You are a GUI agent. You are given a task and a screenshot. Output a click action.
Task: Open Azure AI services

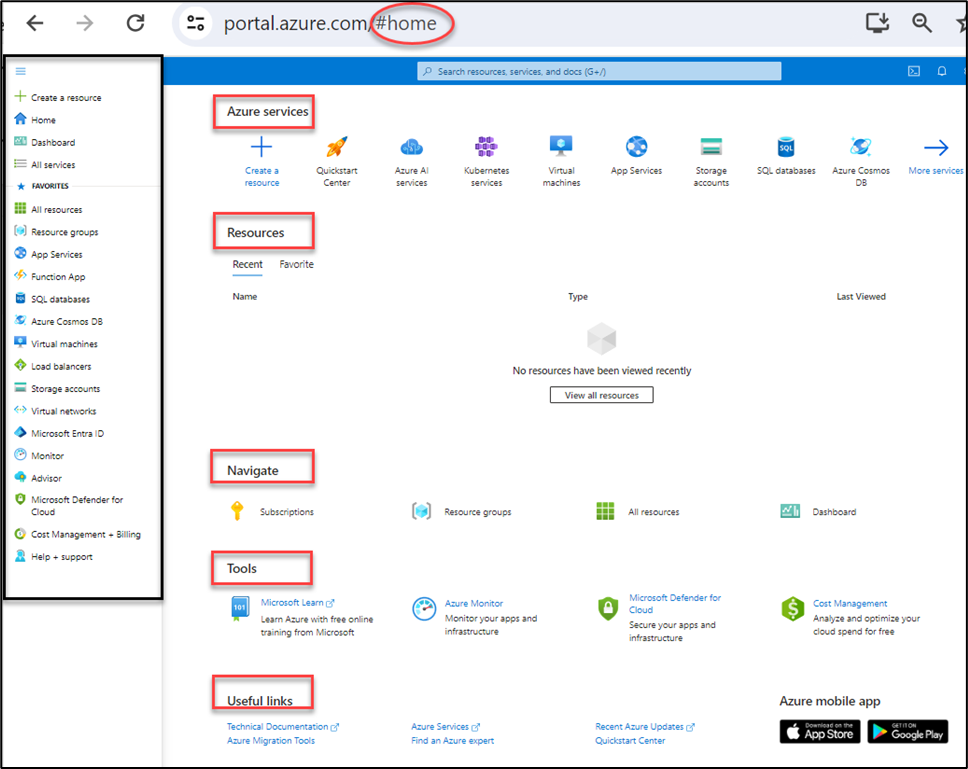tap(411, 147)
